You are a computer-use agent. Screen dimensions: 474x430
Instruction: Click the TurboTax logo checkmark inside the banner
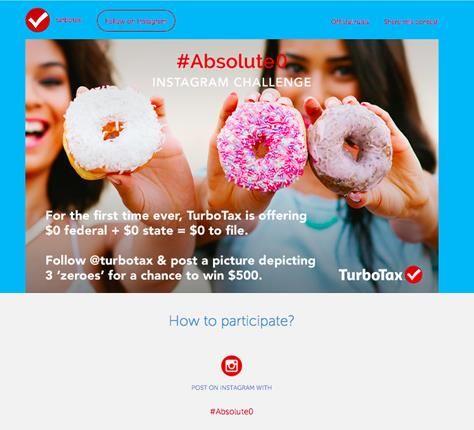(414, 275)
